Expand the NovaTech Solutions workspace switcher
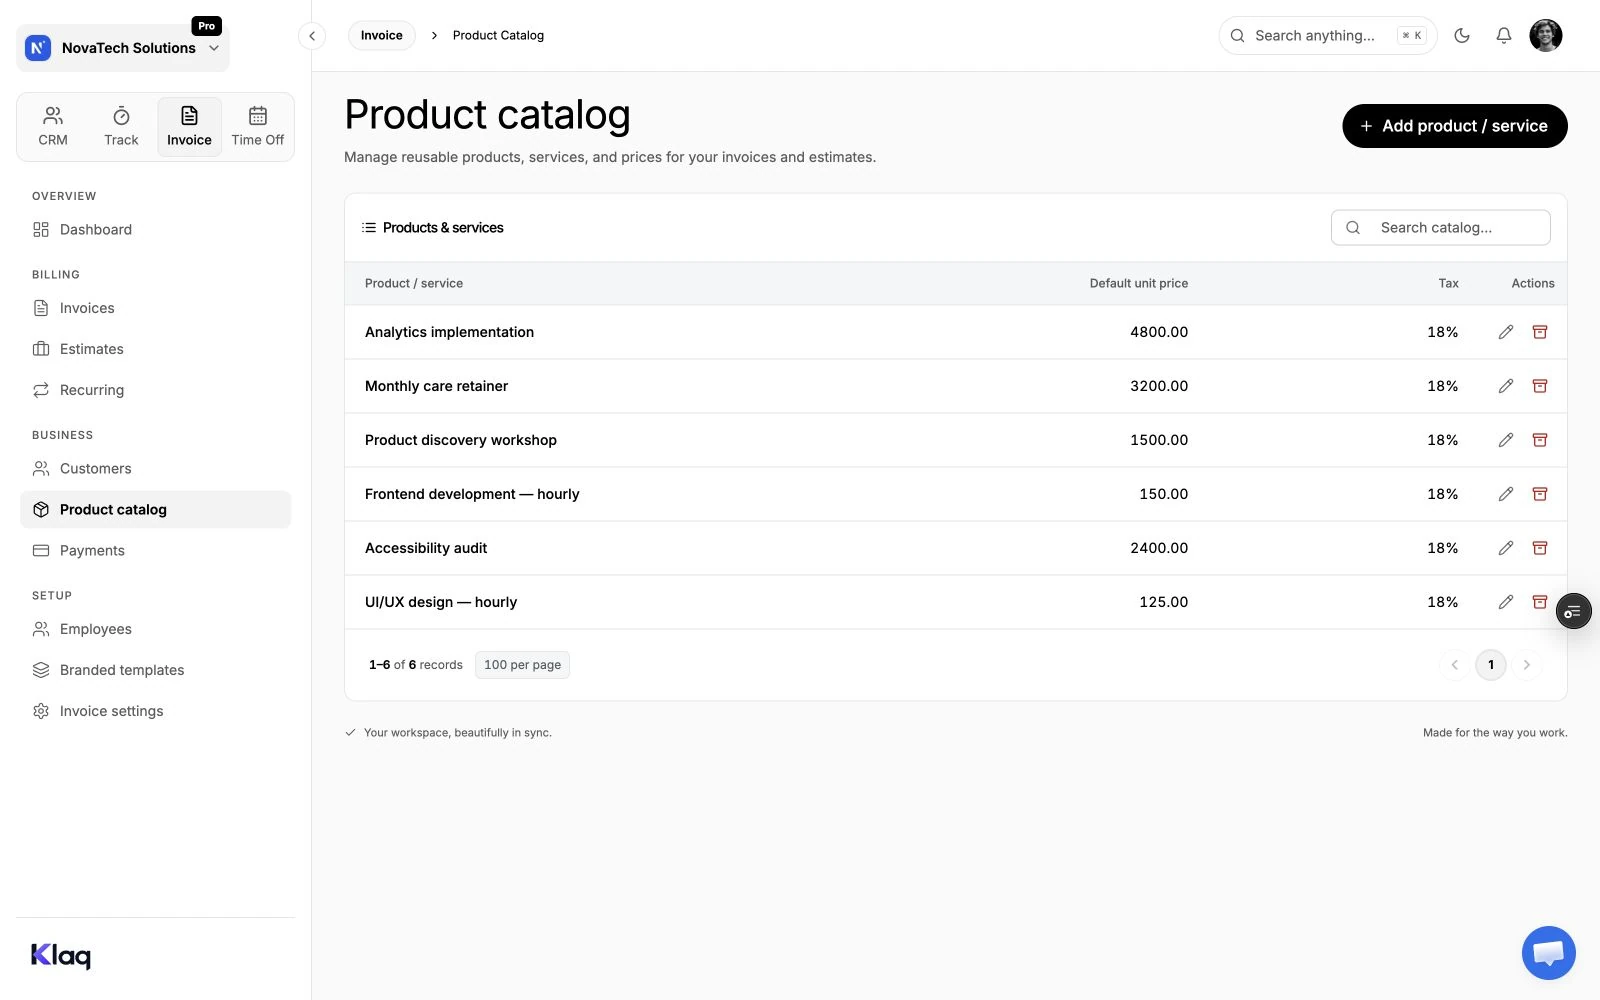Viewport: 1600px width, 1000px height. [x=123, y=48]
